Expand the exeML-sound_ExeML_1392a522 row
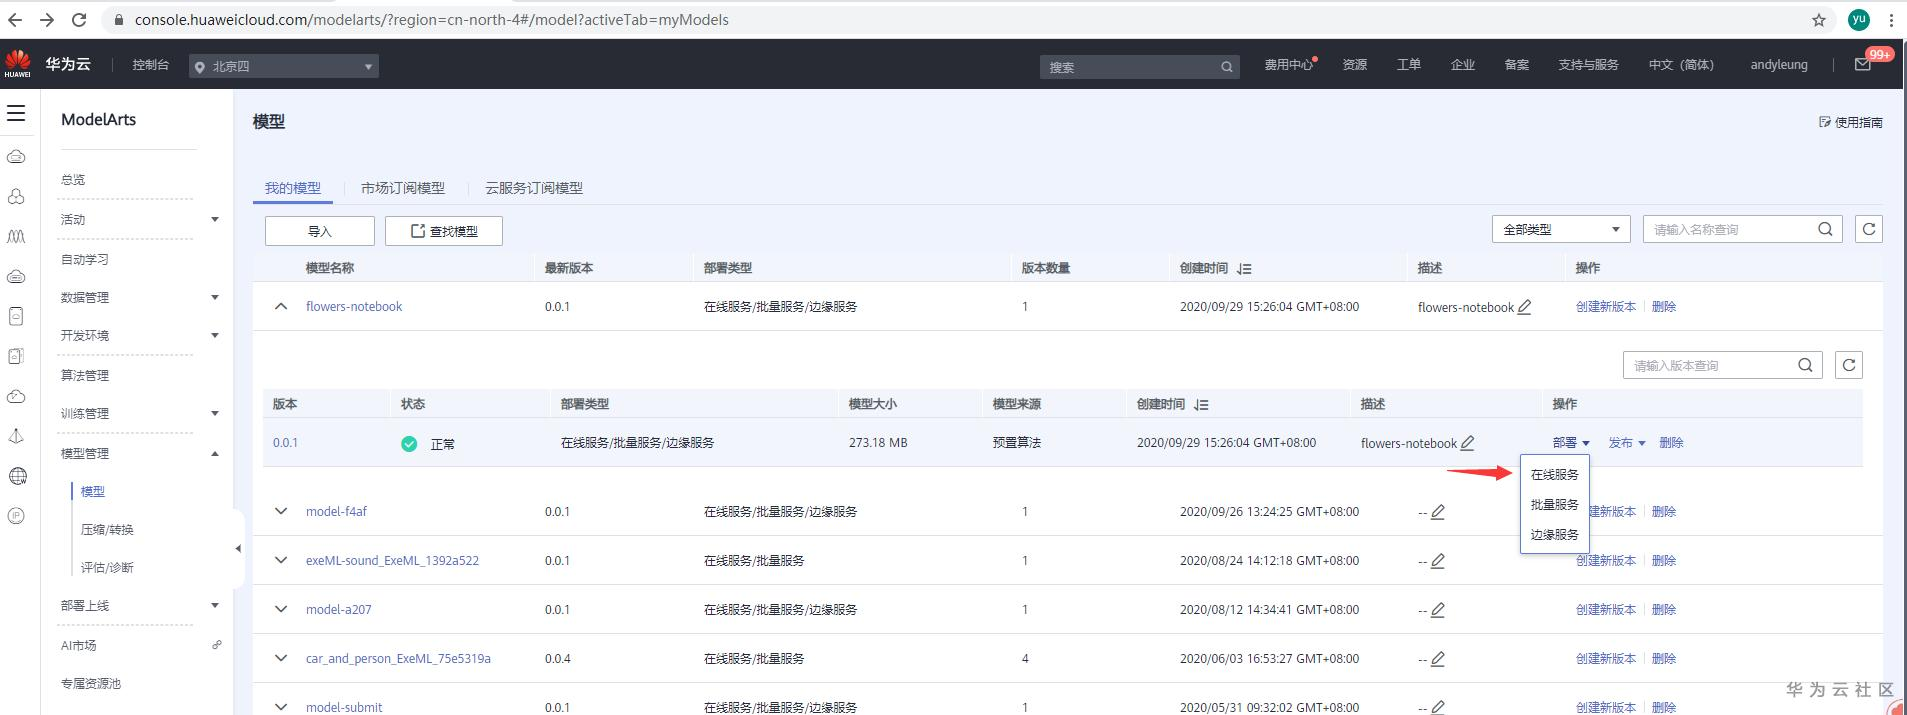This screenshot has height=715, width=1907. click(x=281, y=560)
